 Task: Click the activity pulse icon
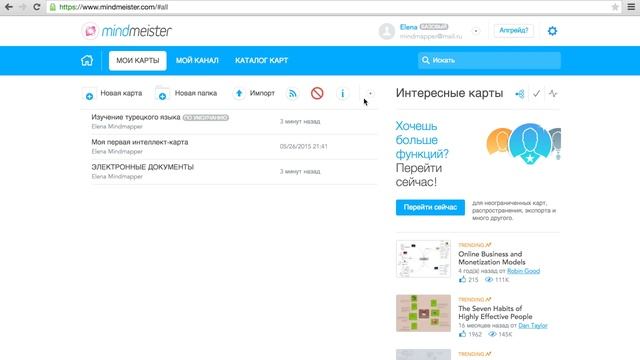coord(553,93)
